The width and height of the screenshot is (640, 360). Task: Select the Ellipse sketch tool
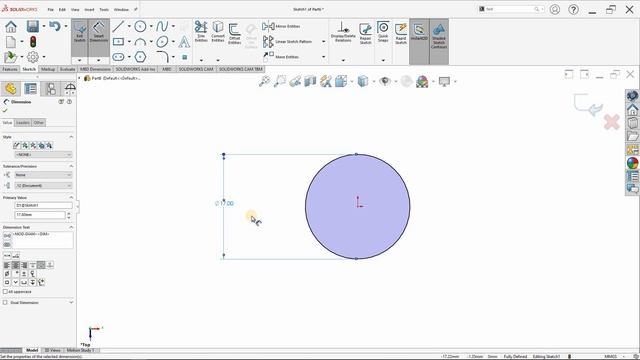point(162,42)
